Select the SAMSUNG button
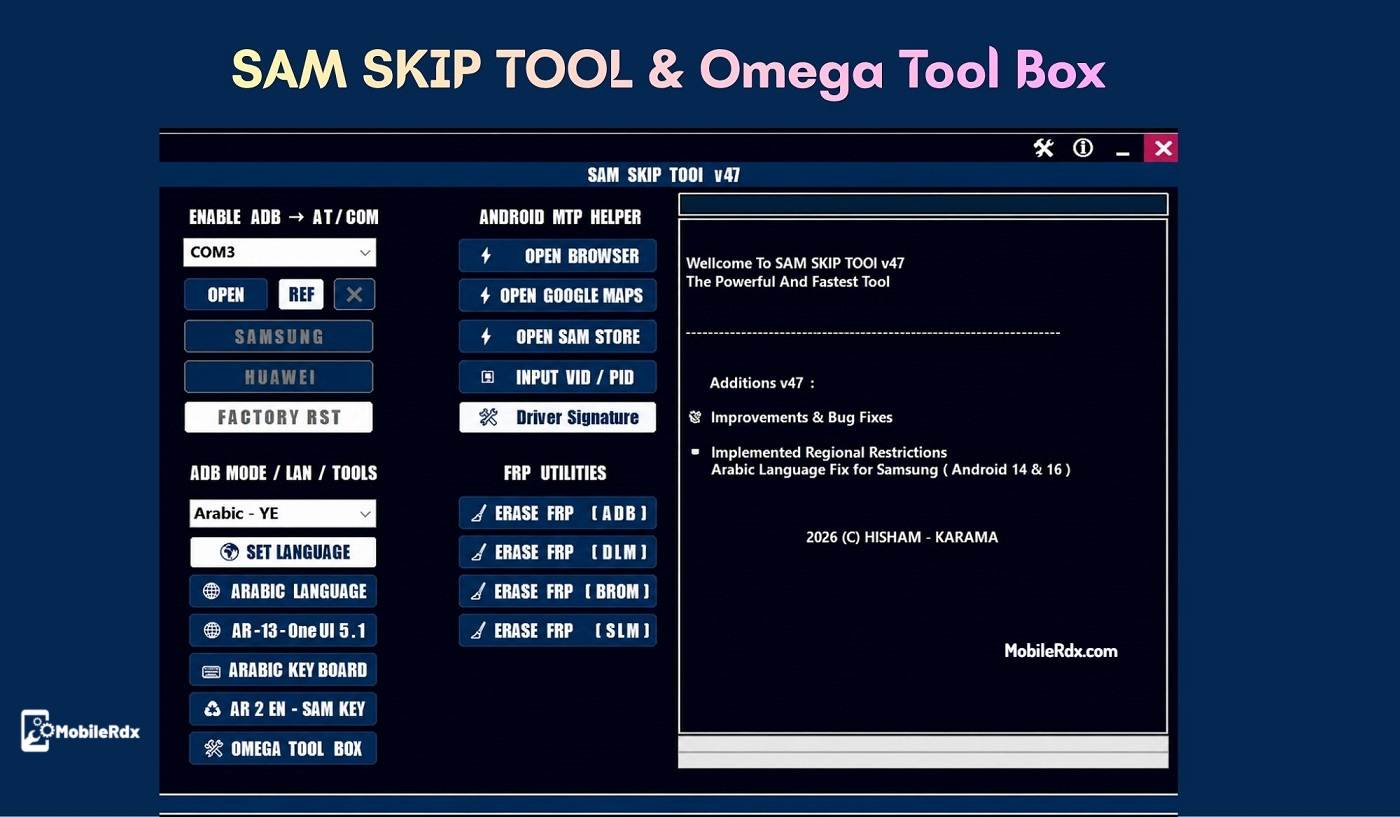1400x817 pixels. 279,336
